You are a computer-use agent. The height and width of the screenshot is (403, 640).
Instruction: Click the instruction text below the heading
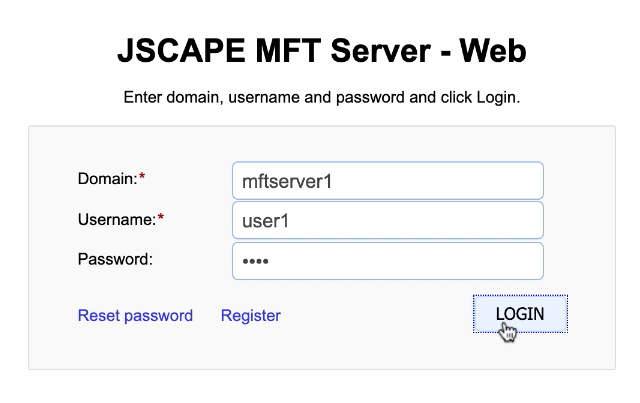coord(321,98)
